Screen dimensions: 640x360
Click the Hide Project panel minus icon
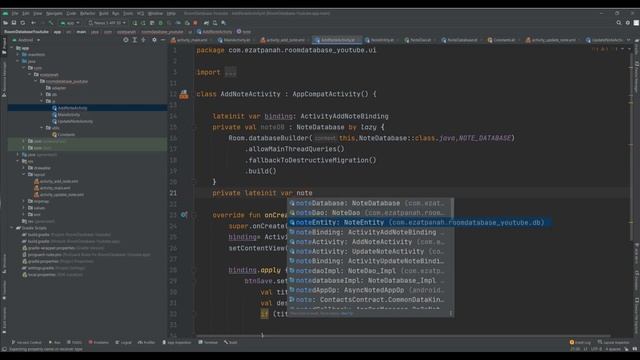[162, 40]
